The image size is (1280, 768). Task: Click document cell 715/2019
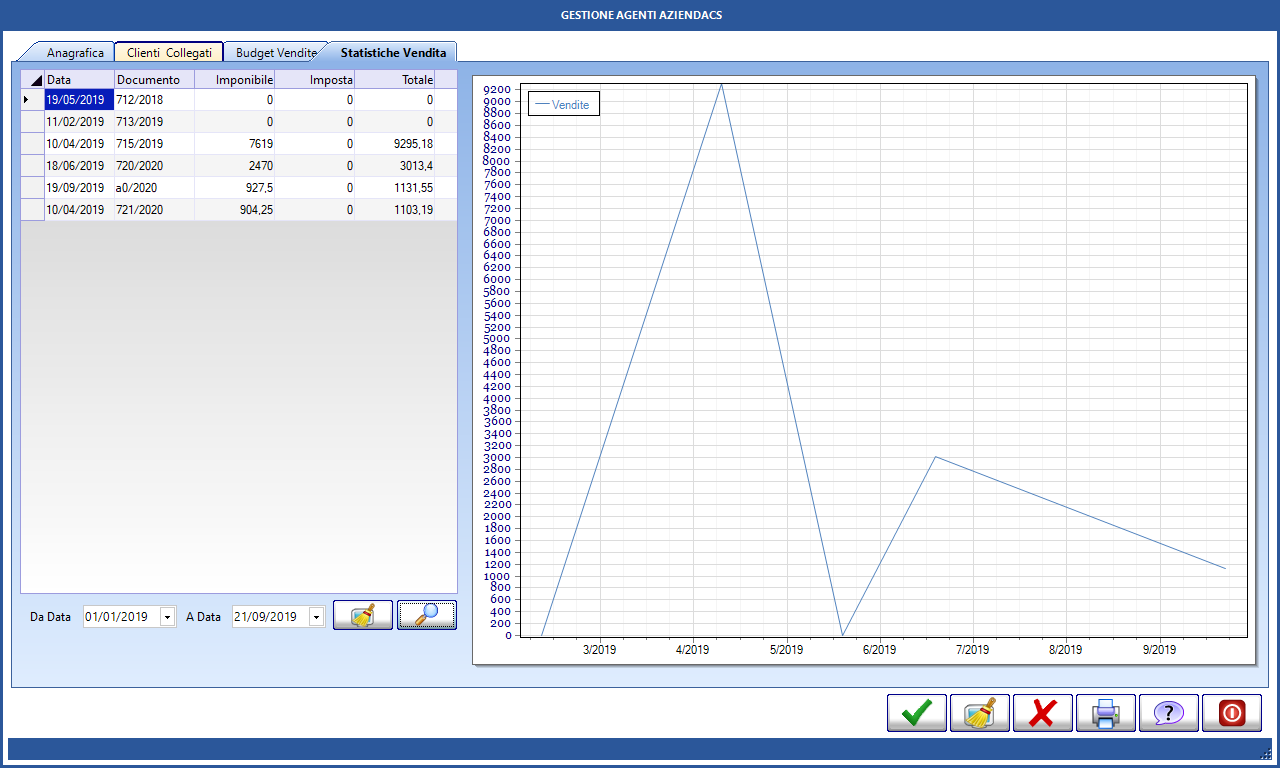154,144
